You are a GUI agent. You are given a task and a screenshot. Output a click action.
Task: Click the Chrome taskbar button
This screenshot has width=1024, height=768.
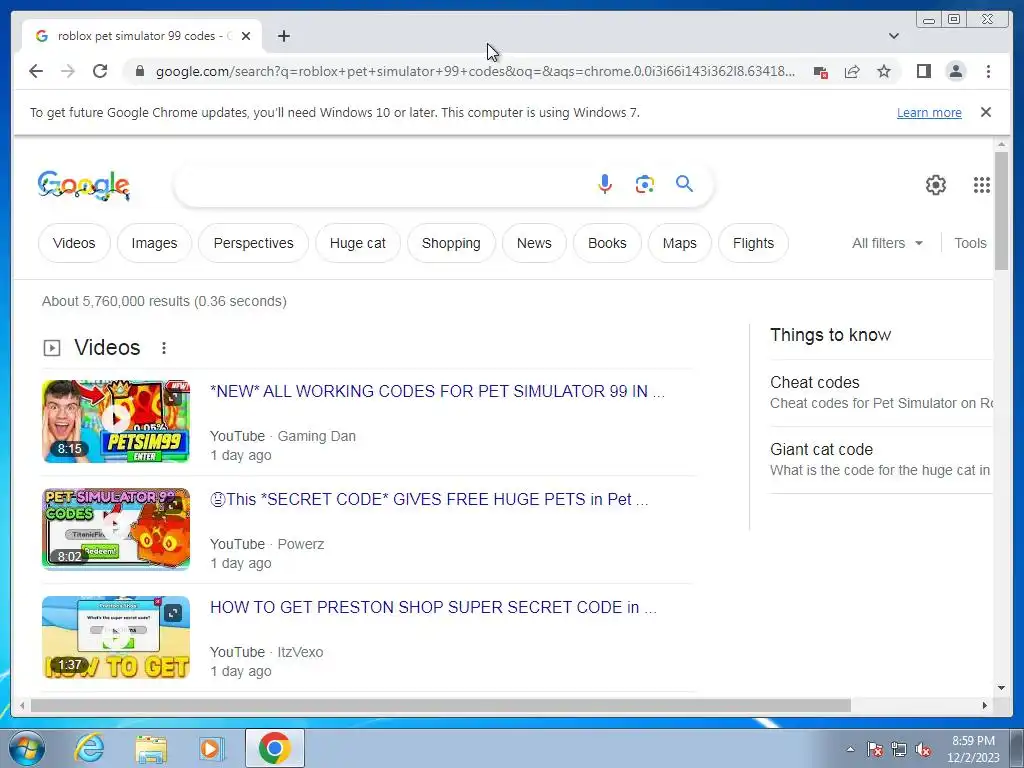coord(274,748)
